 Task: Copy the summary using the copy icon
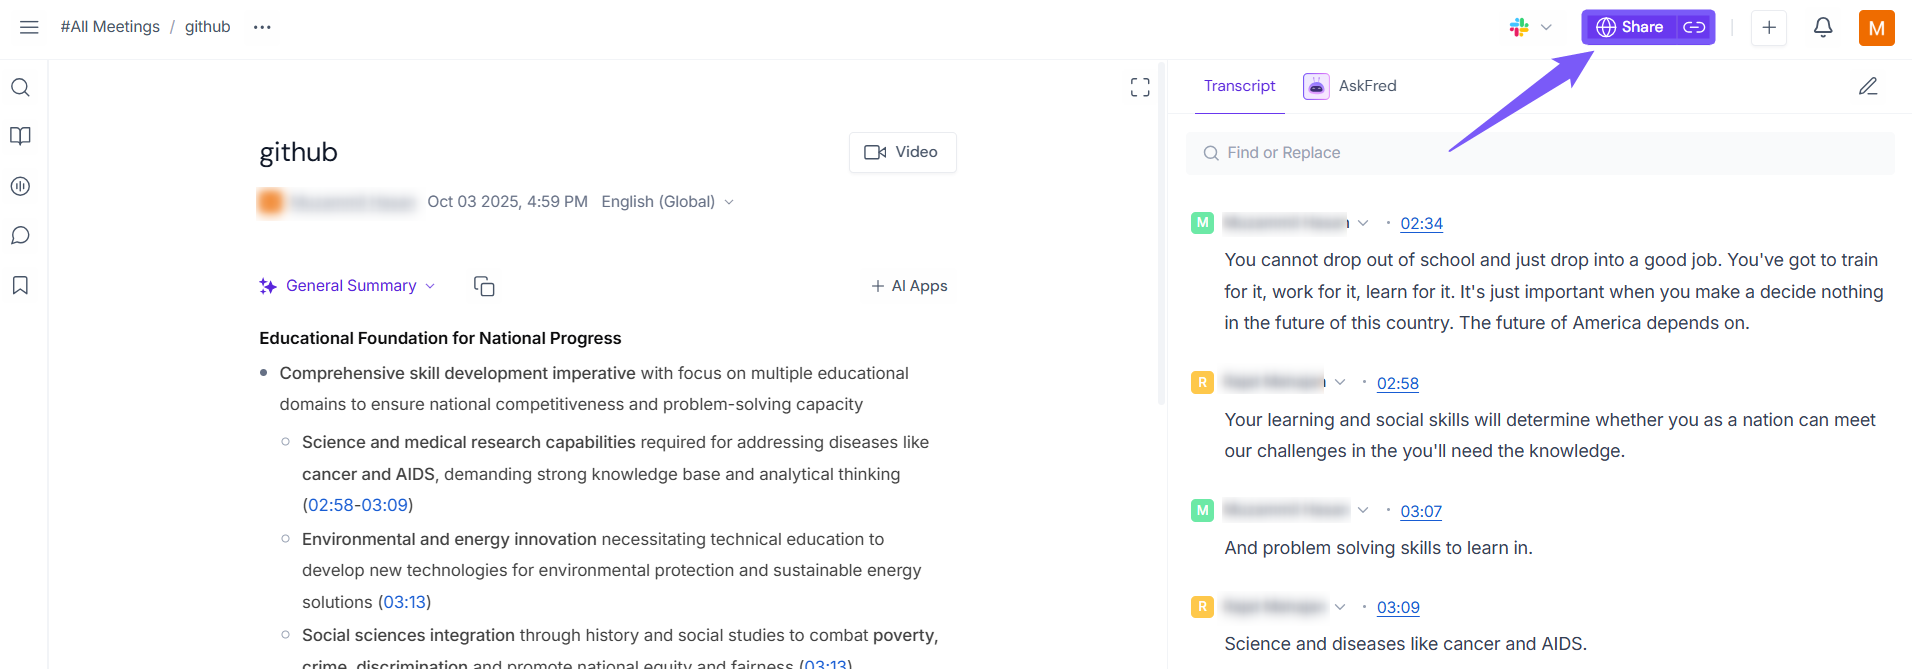(484, 287)
